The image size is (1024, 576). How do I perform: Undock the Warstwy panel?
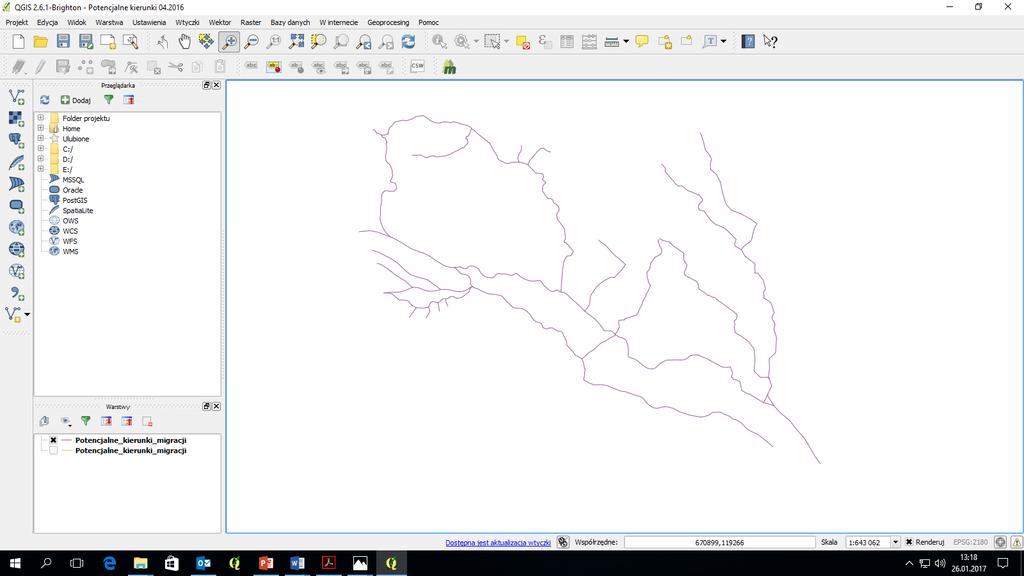(206, 406)
